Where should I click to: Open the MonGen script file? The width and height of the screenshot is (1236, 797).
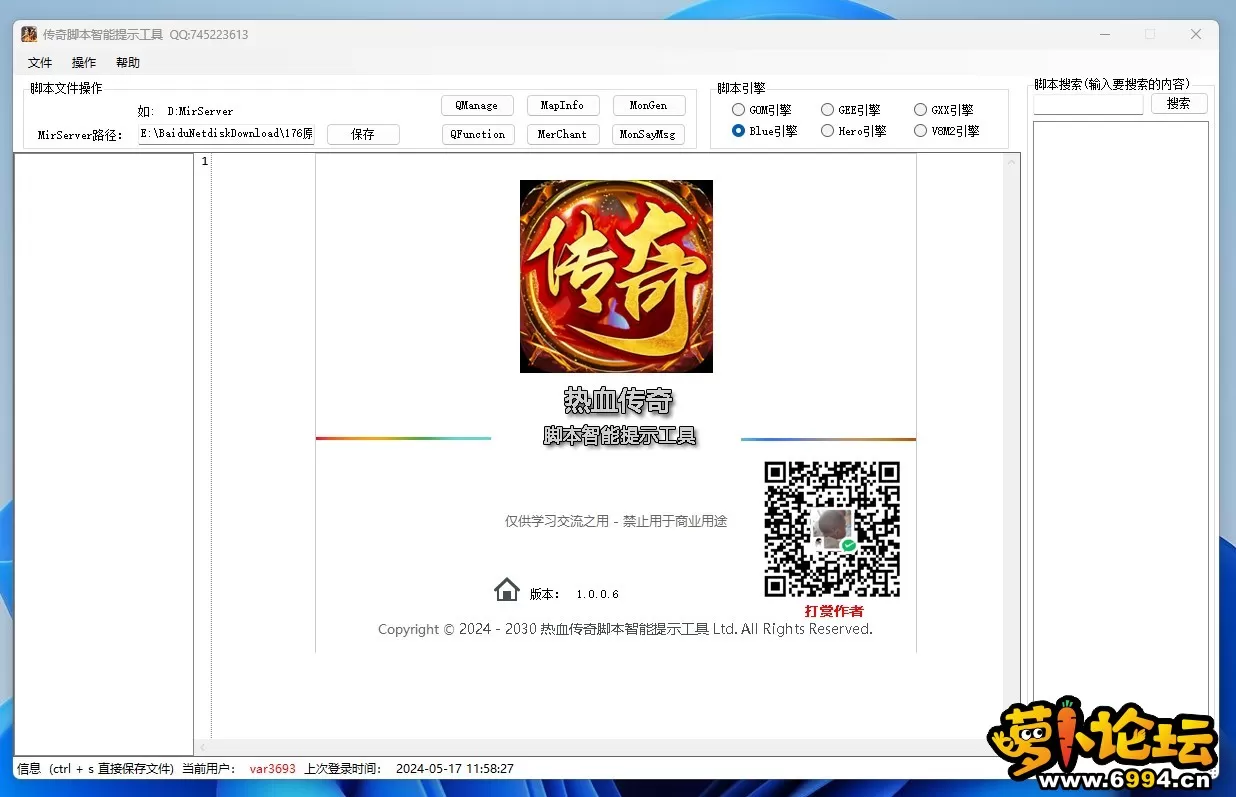click(x=648, y=105)
